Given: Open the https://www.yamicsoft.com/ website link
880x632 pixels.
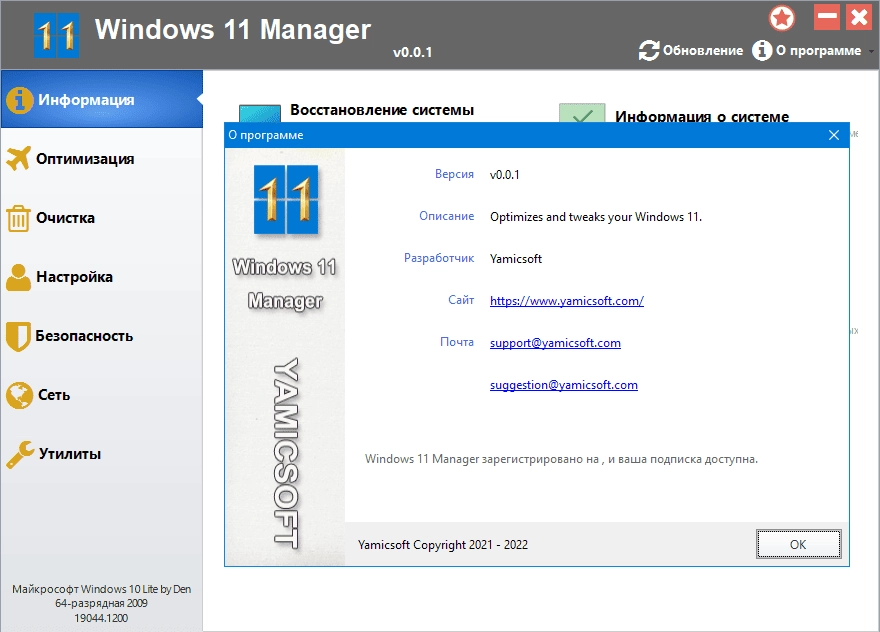Looking at the screenshot, I should coord(567,301).
